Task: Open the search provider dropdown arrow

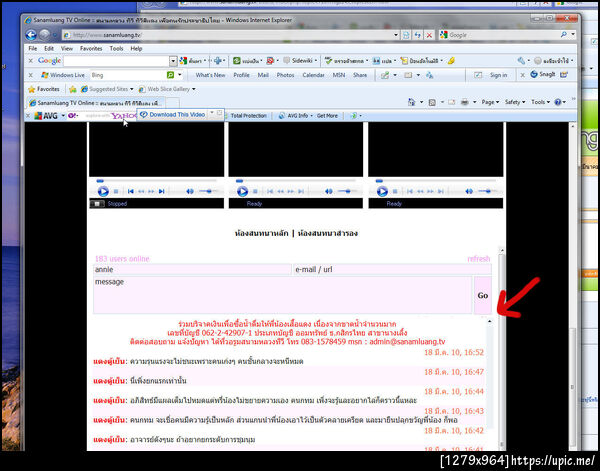Action: pos(573,35)
